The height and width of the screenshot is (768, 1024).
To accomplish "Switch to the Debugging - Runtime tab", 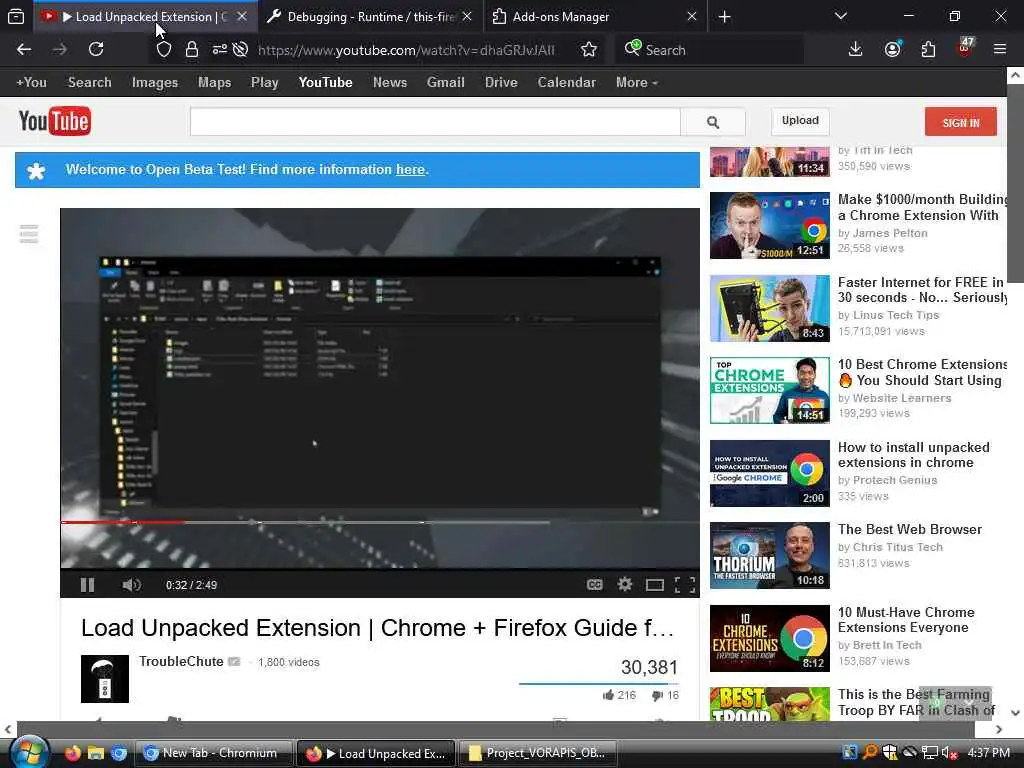I will (371, 16).
